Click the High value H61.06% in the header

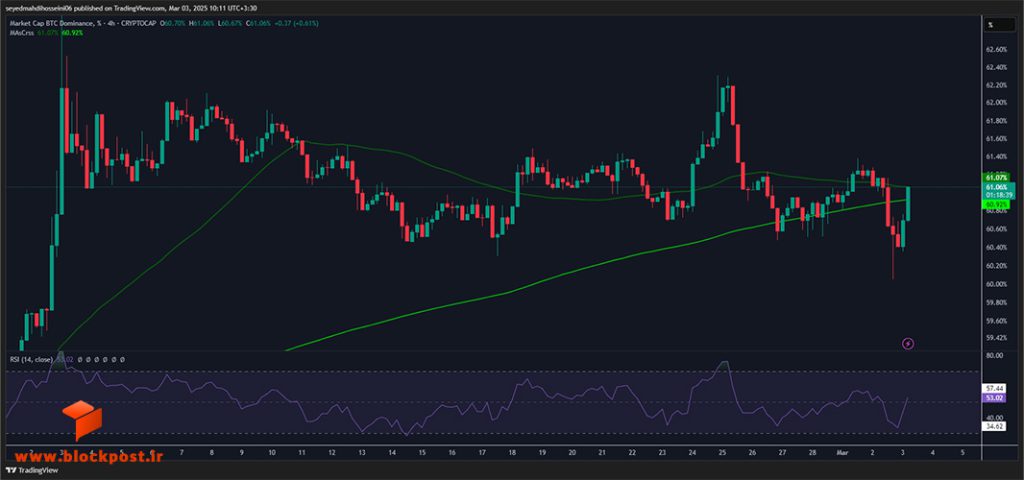coord(203,23)
